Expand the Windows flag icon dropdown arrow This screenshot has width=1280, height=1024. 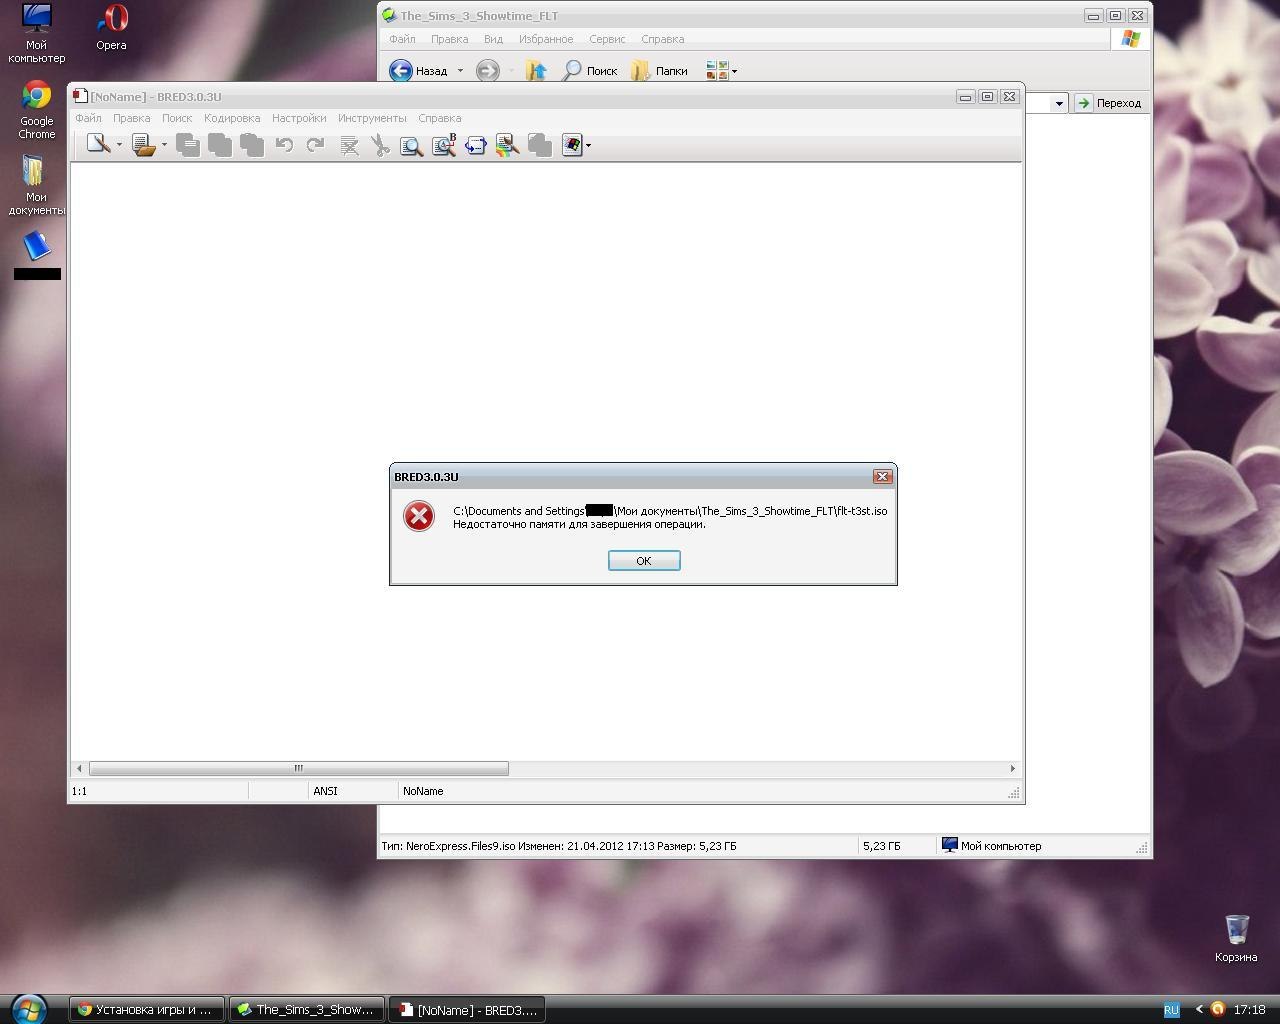(x=588, y=146)
